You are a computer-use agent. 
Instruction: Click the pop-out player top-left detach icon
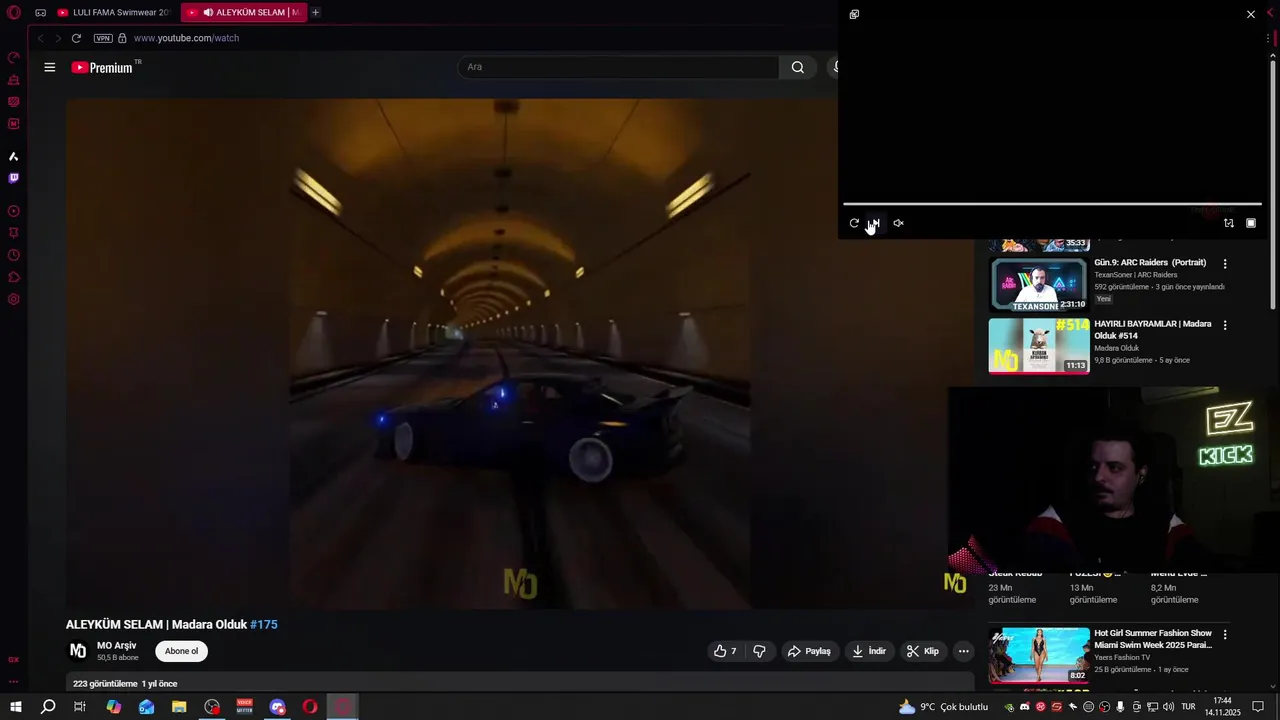point(854,14)
